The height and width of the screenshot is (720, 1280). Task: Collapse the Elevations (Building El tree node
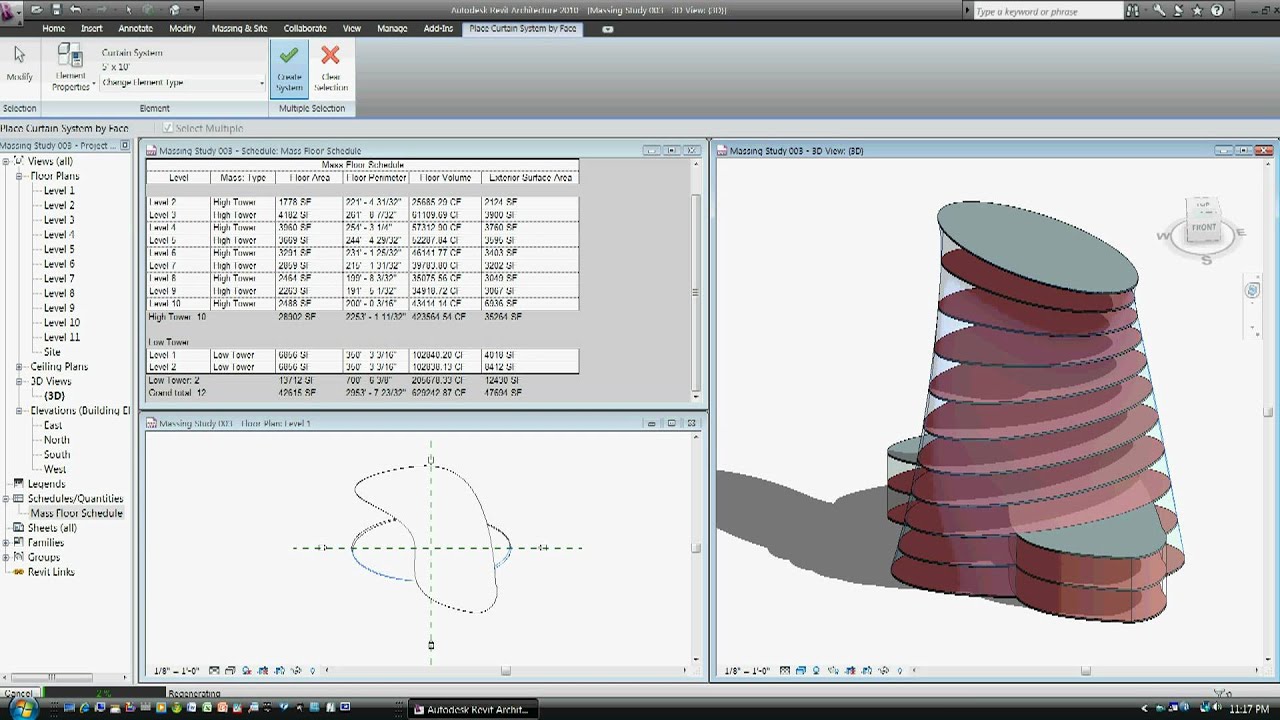(19, 411)
